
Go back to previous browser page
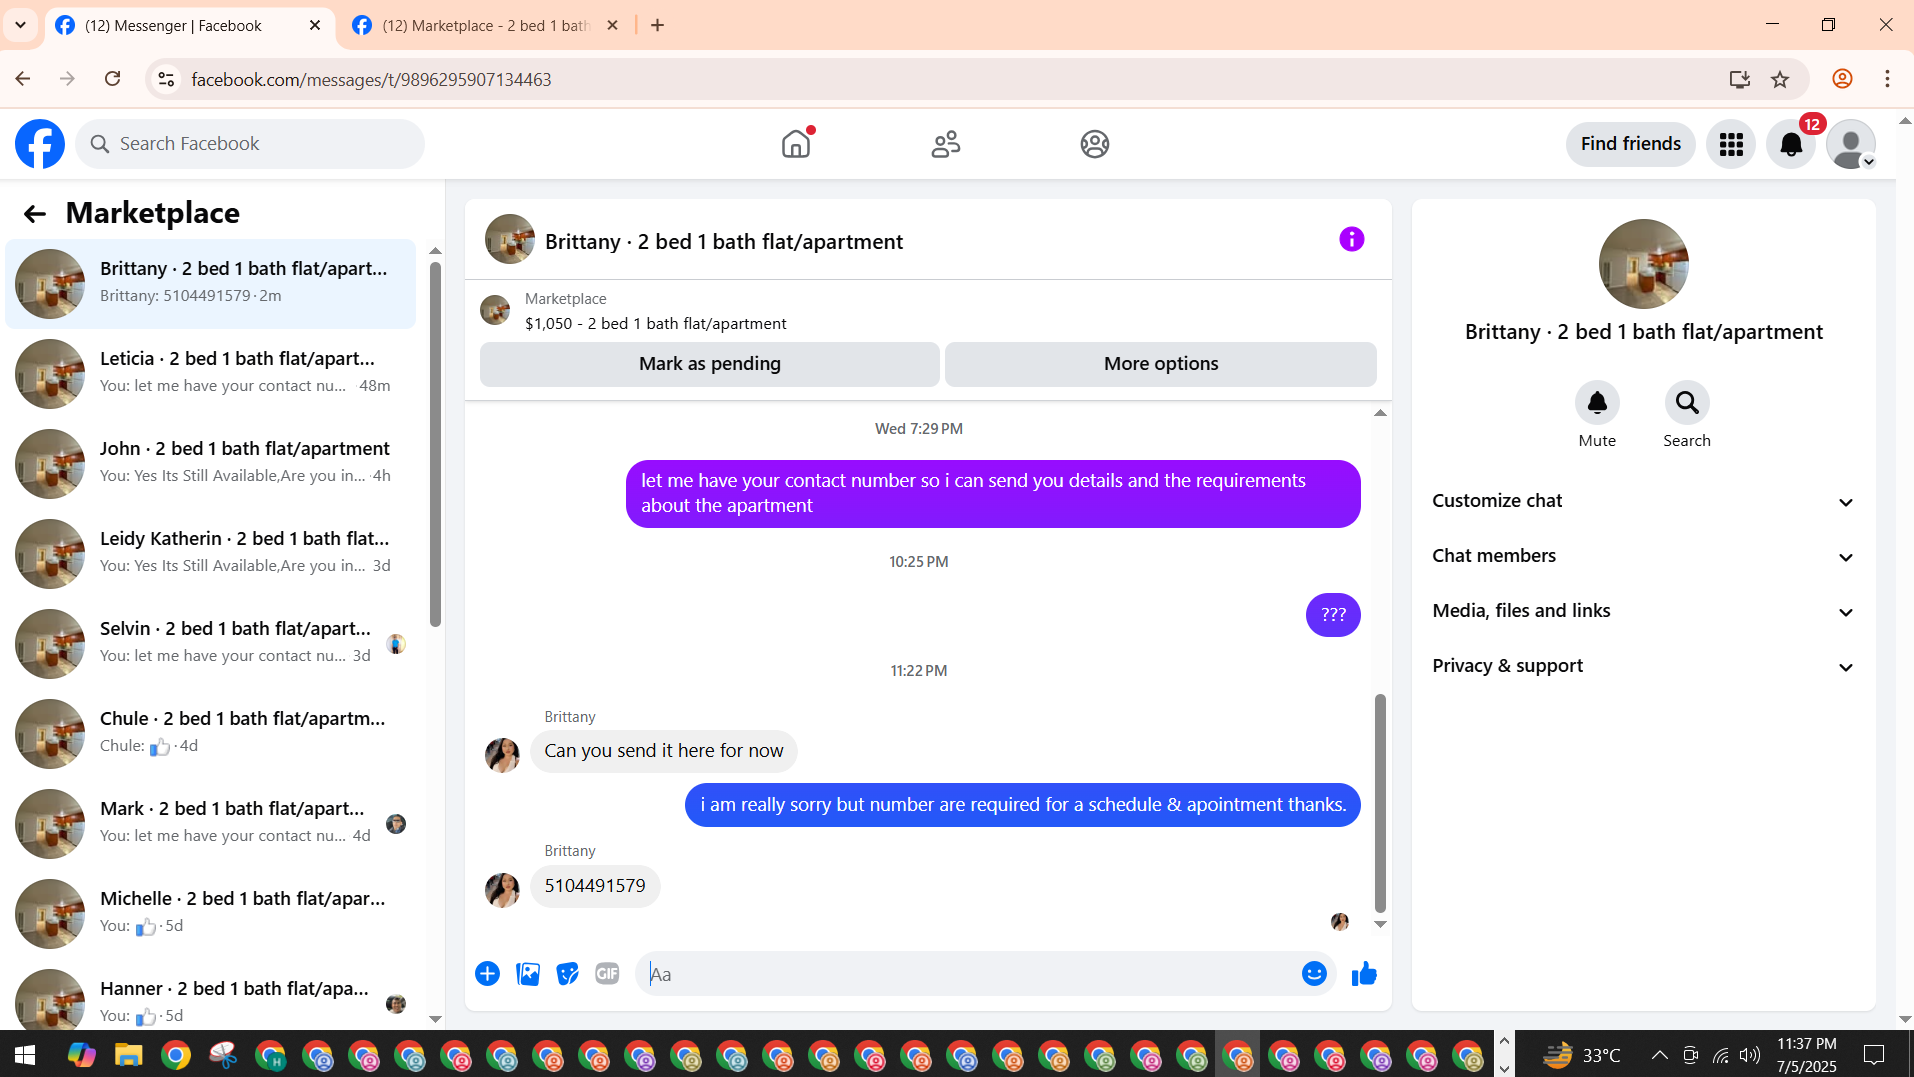23,79
